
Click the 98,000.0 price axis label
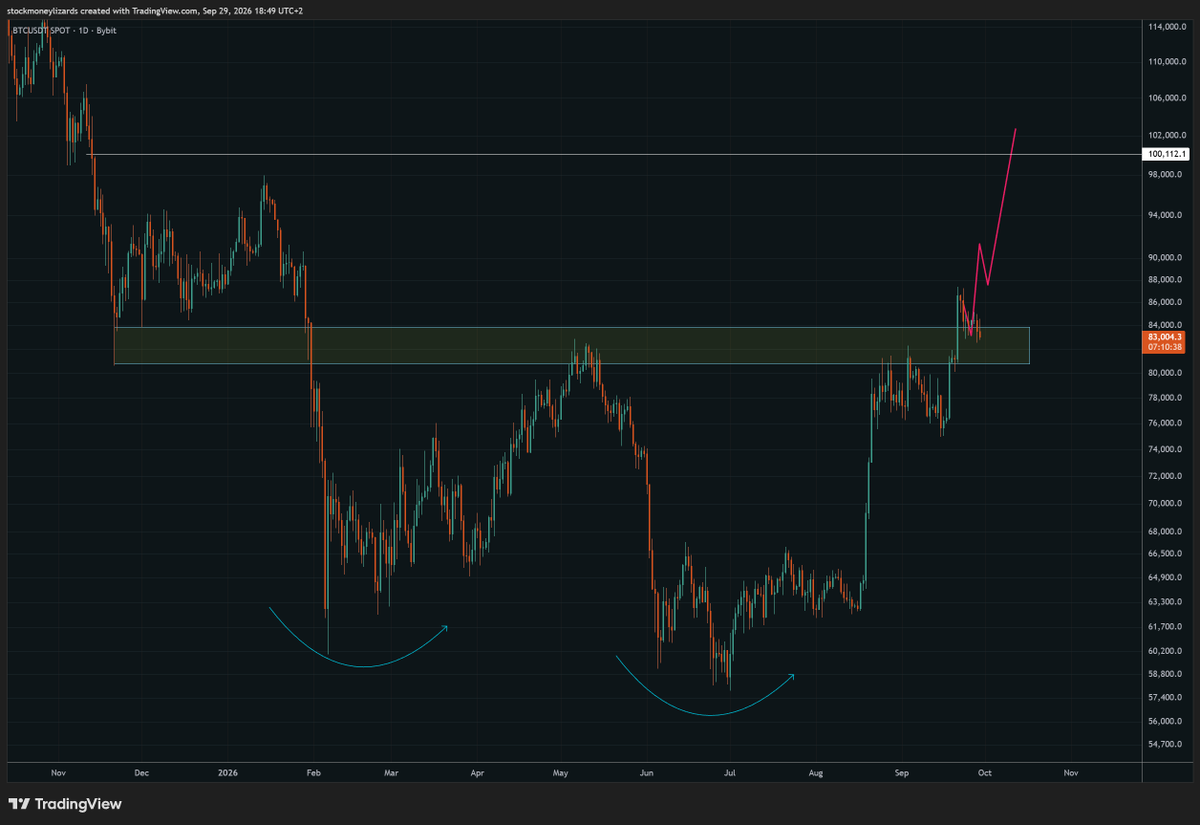click(1167, 175)
